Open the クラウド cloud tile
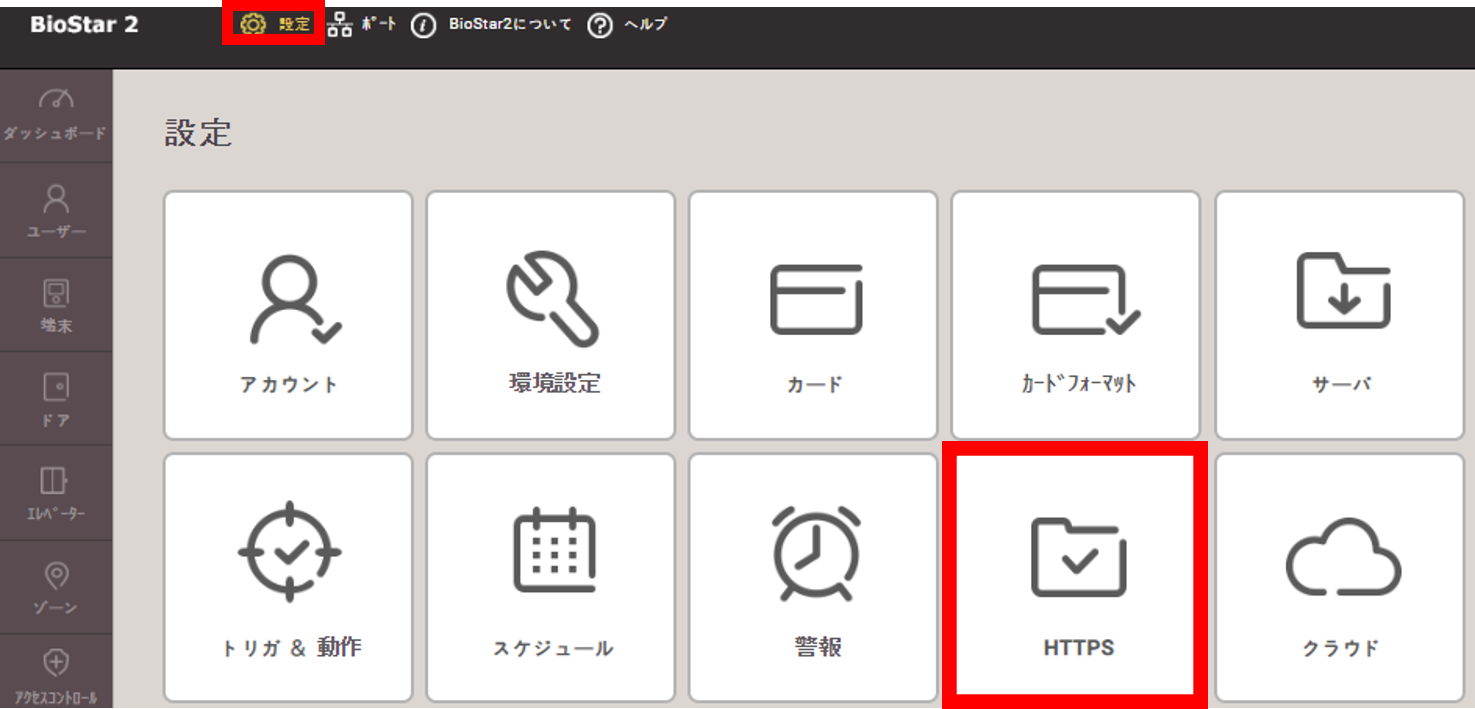Viewport: 1475px width, 709px height. pos(1340,577)
